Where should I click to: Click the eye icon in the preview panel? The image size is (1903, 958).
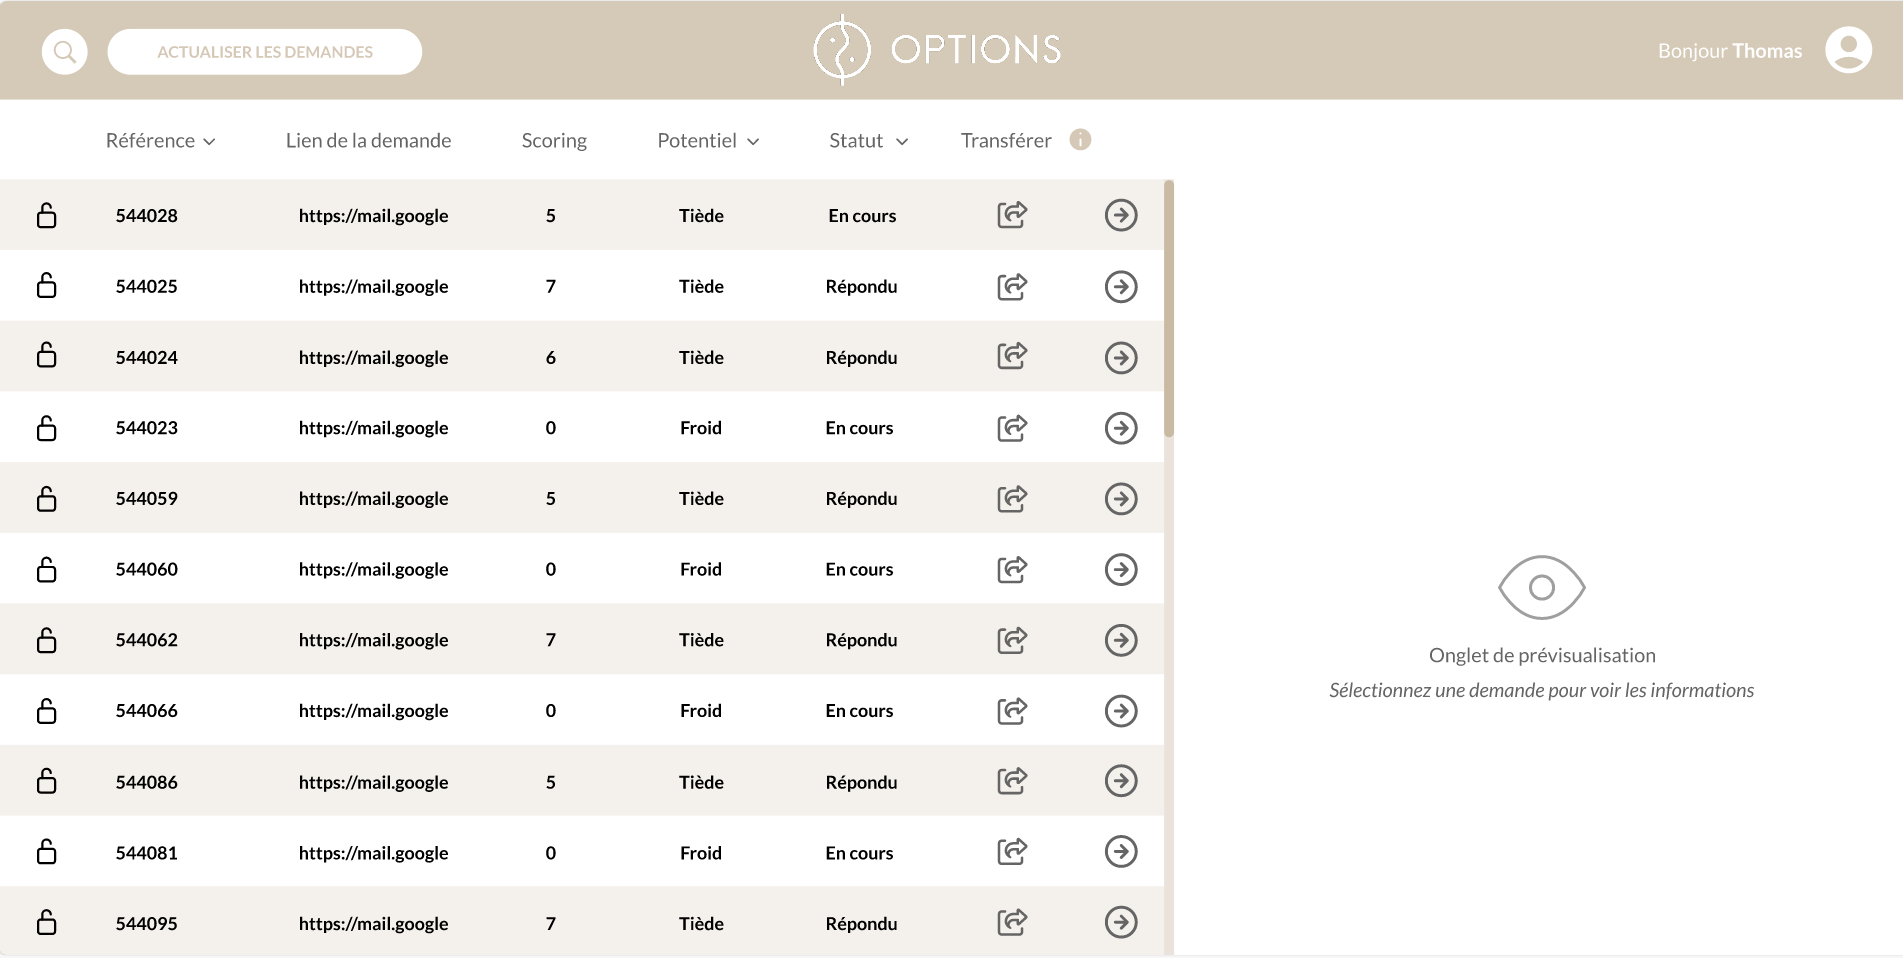pyautogui.click(x=1540, y=589)
